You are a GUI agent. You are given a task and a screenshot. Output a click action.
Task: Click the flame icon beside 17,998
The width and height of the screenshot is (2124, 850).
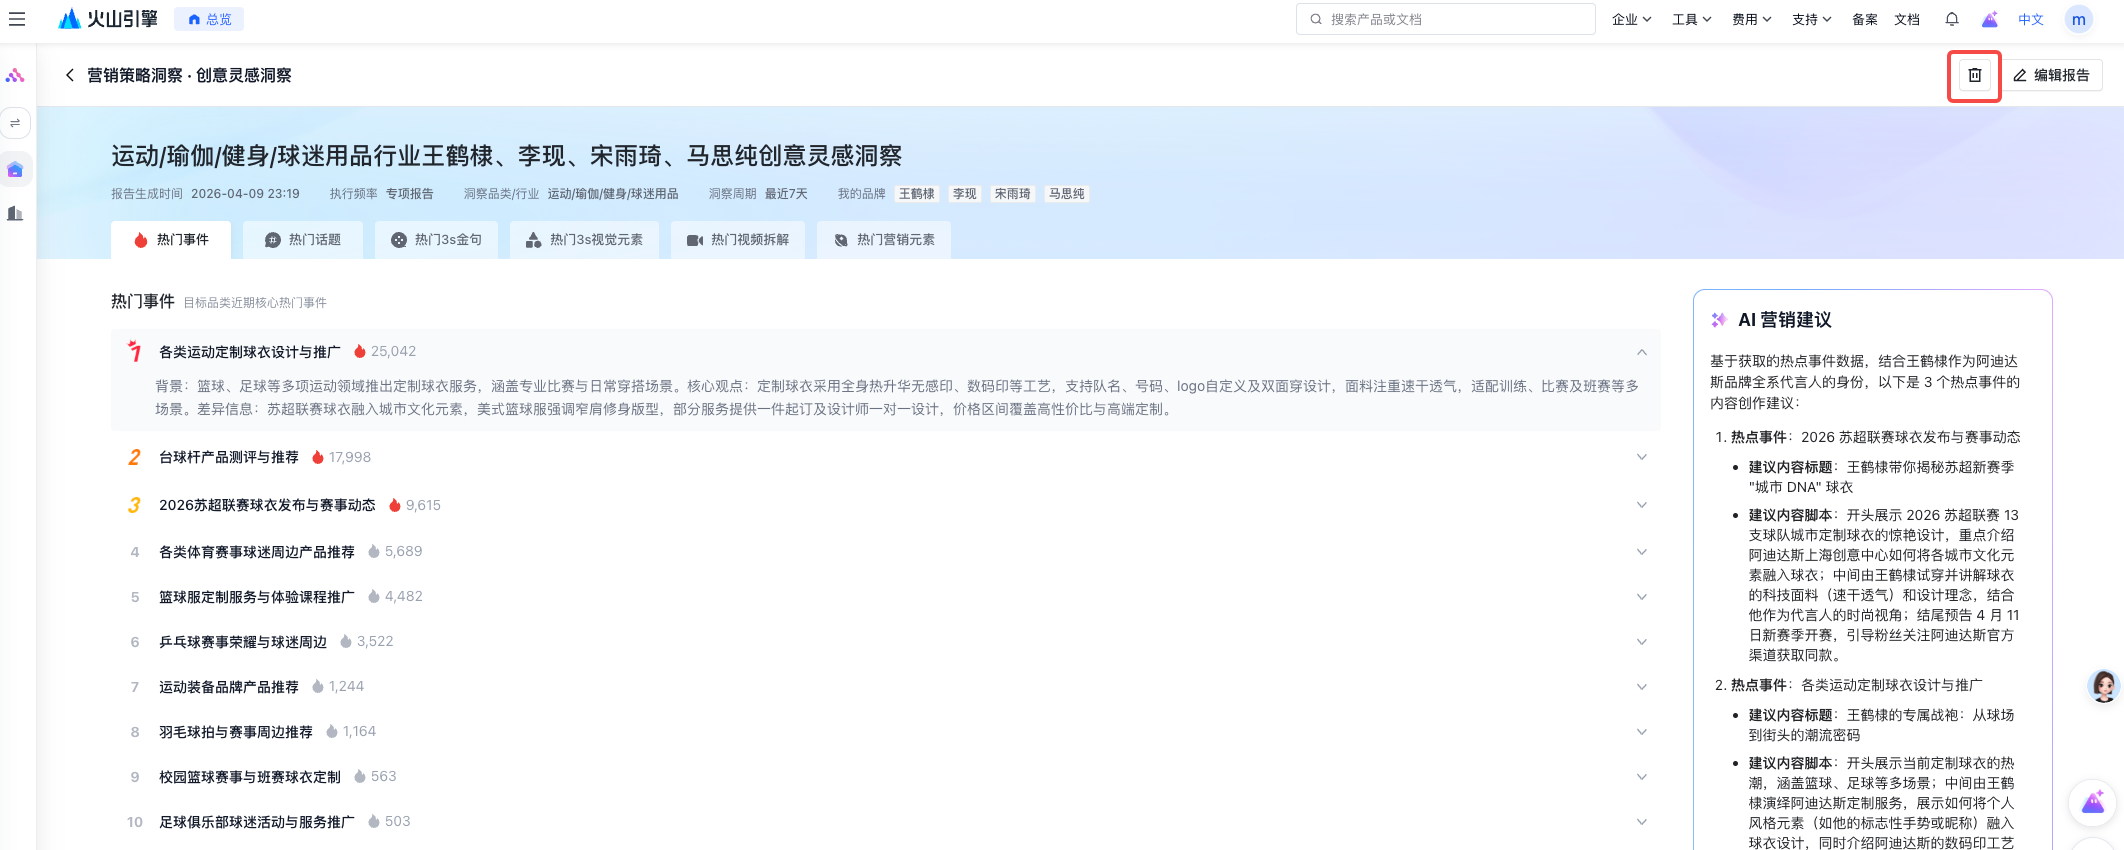point(318,457)
